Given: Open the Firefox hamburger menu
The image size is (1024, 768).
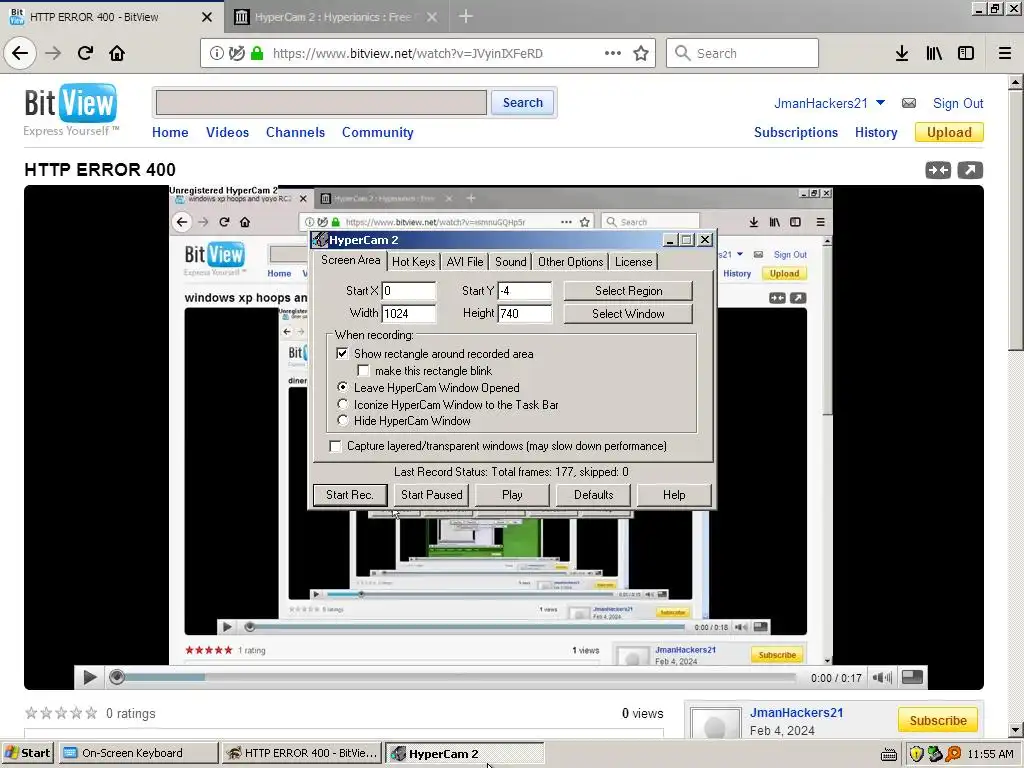Looking at the screenshot, I should pyautogui.click(x=1005, y=53).
